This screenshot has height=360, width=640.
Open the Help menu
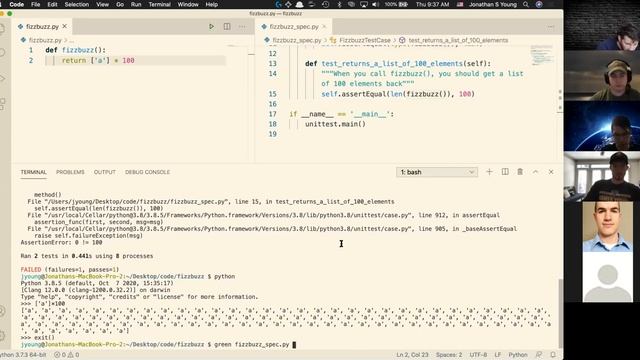pyautogui.click(x=211, y=4)
